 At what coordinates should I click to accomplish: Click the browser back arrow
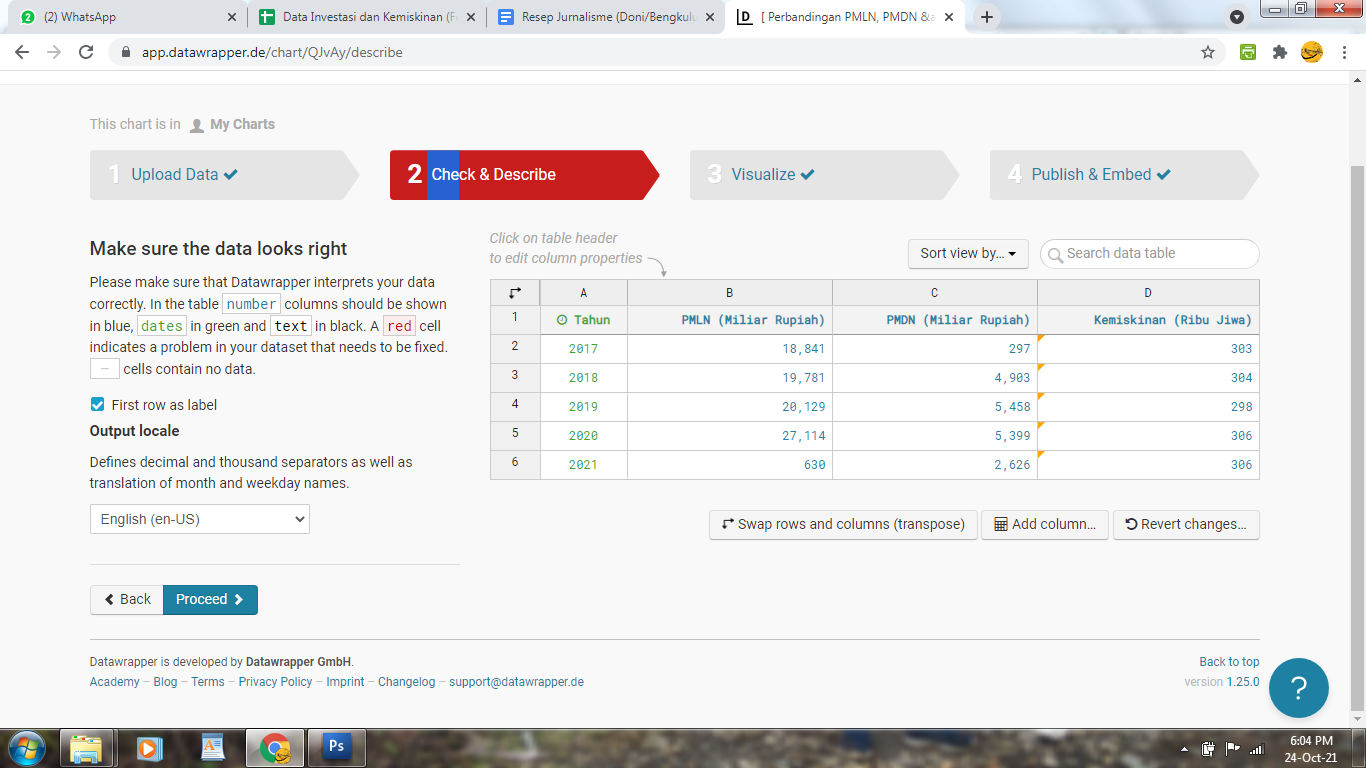coord(22,52)
